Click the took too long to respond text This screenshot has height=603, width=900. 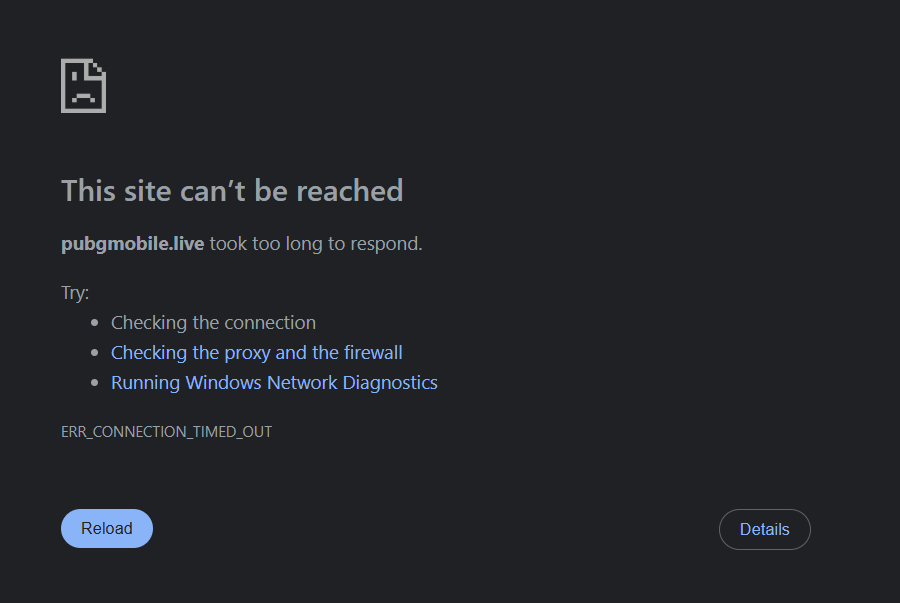[x=316, y=243]
